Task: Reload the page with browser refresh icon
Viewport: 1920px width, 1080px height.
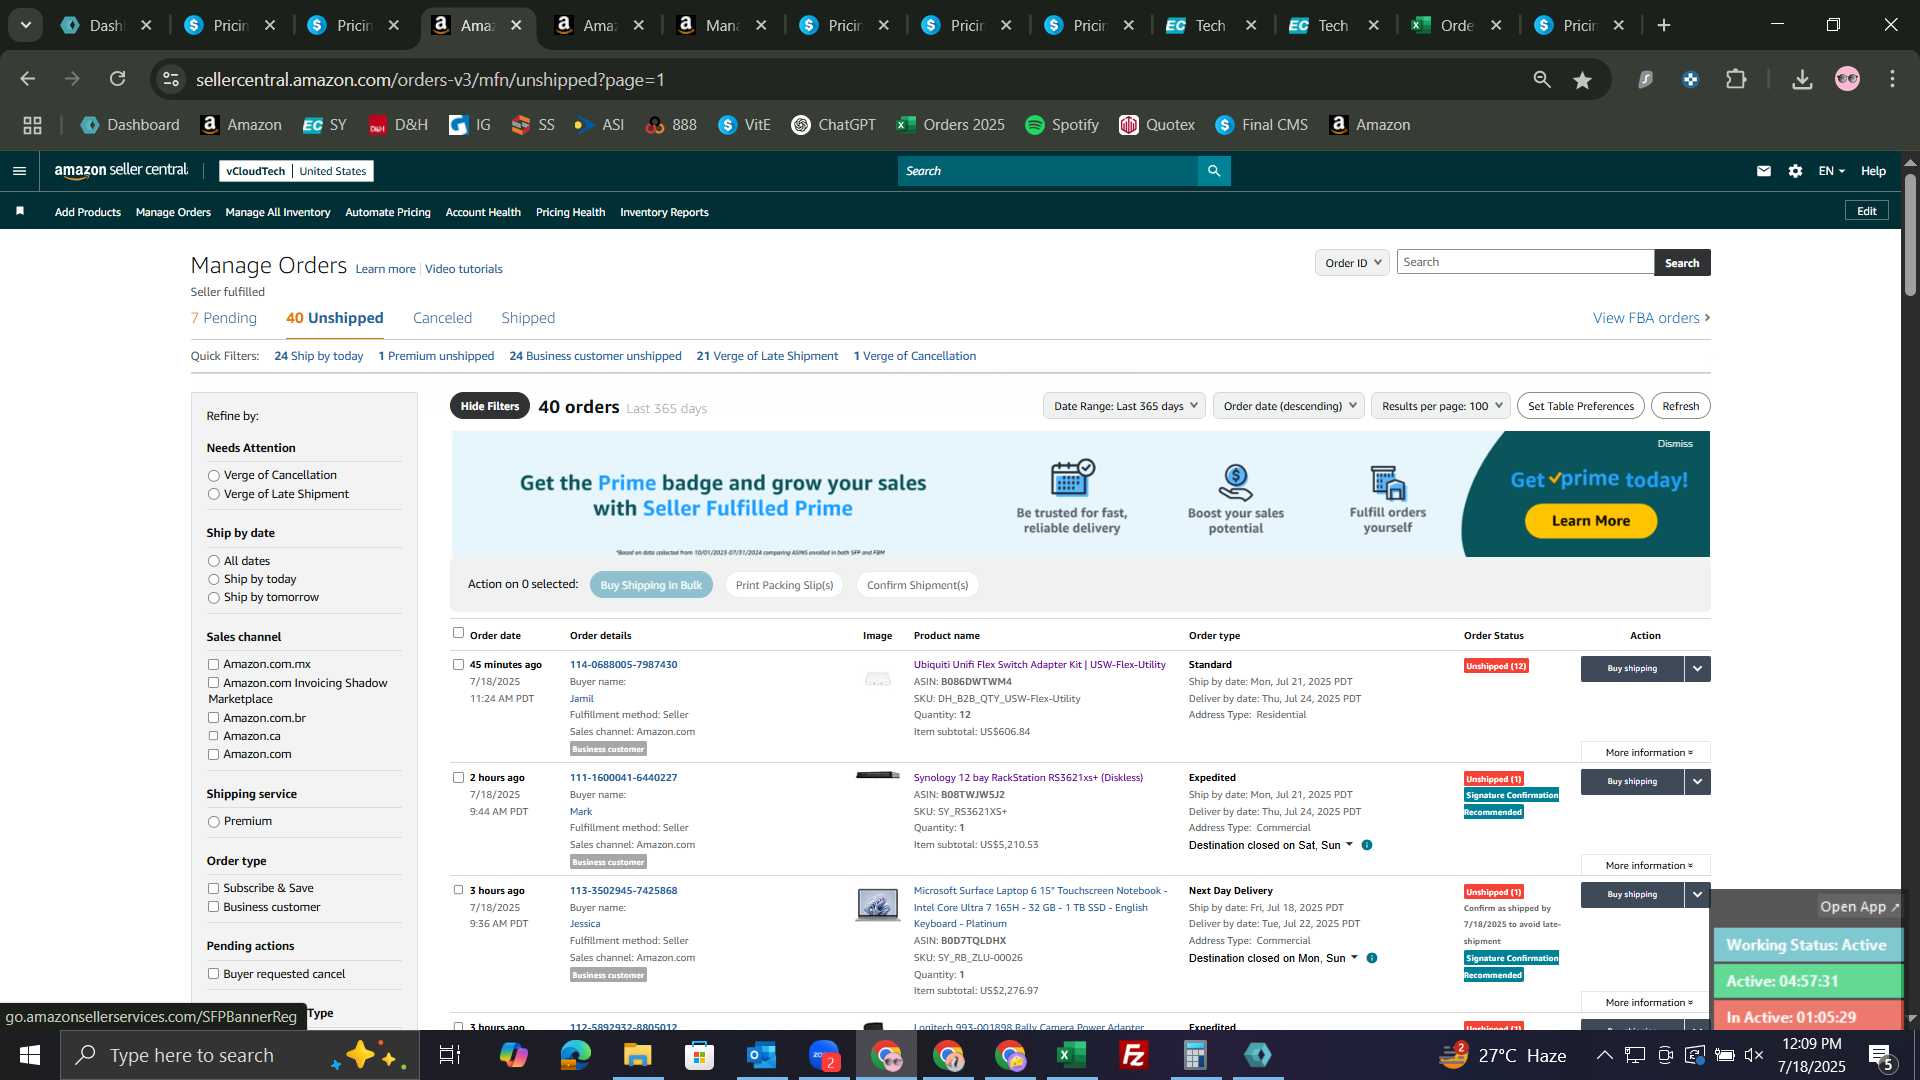Action: 118,79
